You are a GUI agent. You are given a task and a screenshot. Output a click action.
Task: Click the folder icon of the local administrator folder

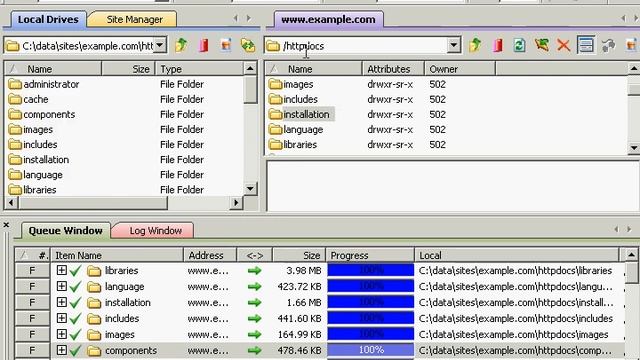click(x=15, y=84)
